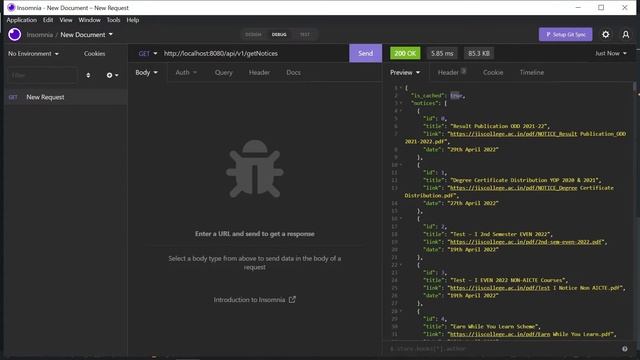Viewport: 640px width, 360px height.
Task: Click the sort order arrows icon
Action: point(88,76)
